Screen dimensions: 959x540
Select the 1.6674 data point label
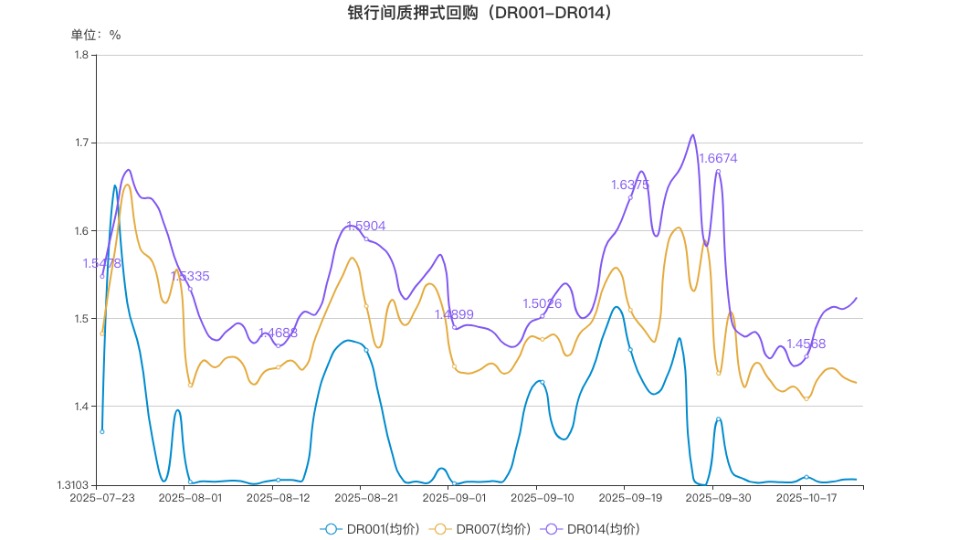click(718, 158)
